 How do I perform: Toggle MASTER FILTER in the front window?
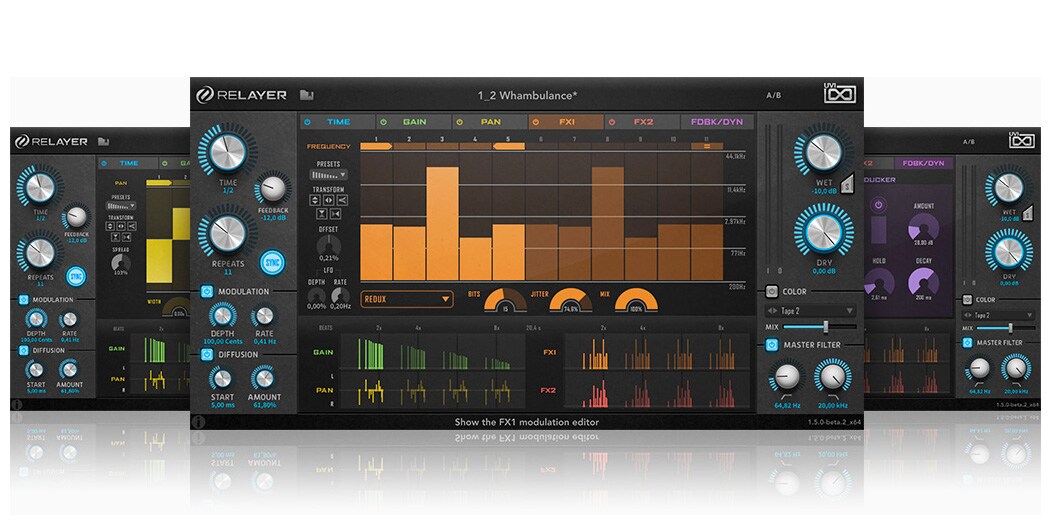coord(772,345)
